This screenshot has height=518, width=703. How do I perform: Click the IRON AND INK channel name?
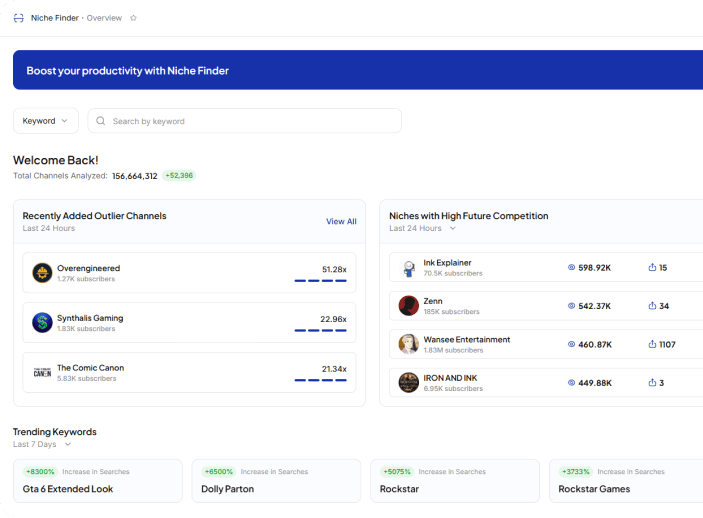point(450,378)
